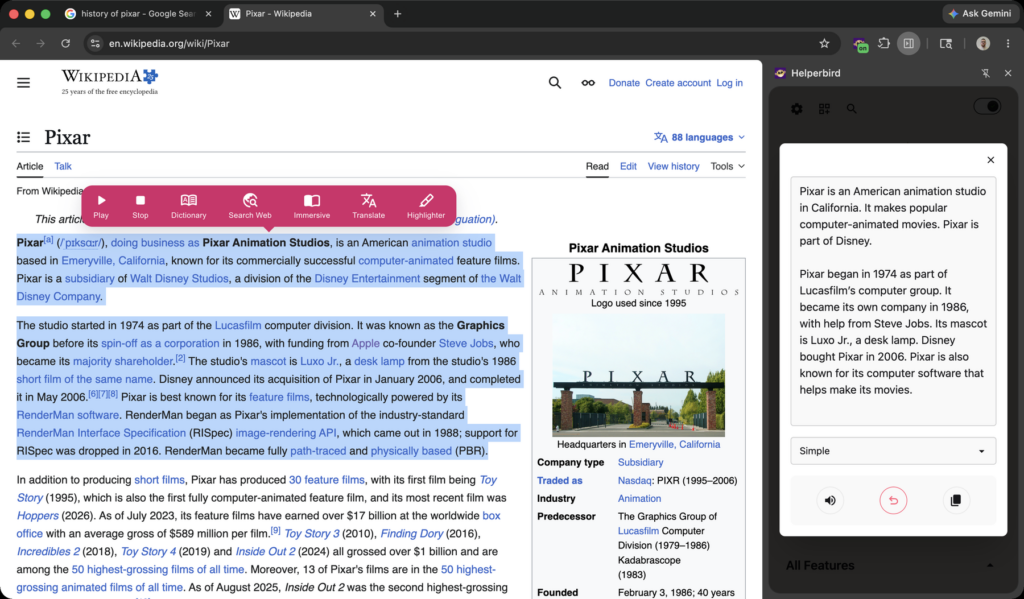Copy summary with the clipboard icon
This screenshot has height=599, width=1024.
[x=955, y=500]
